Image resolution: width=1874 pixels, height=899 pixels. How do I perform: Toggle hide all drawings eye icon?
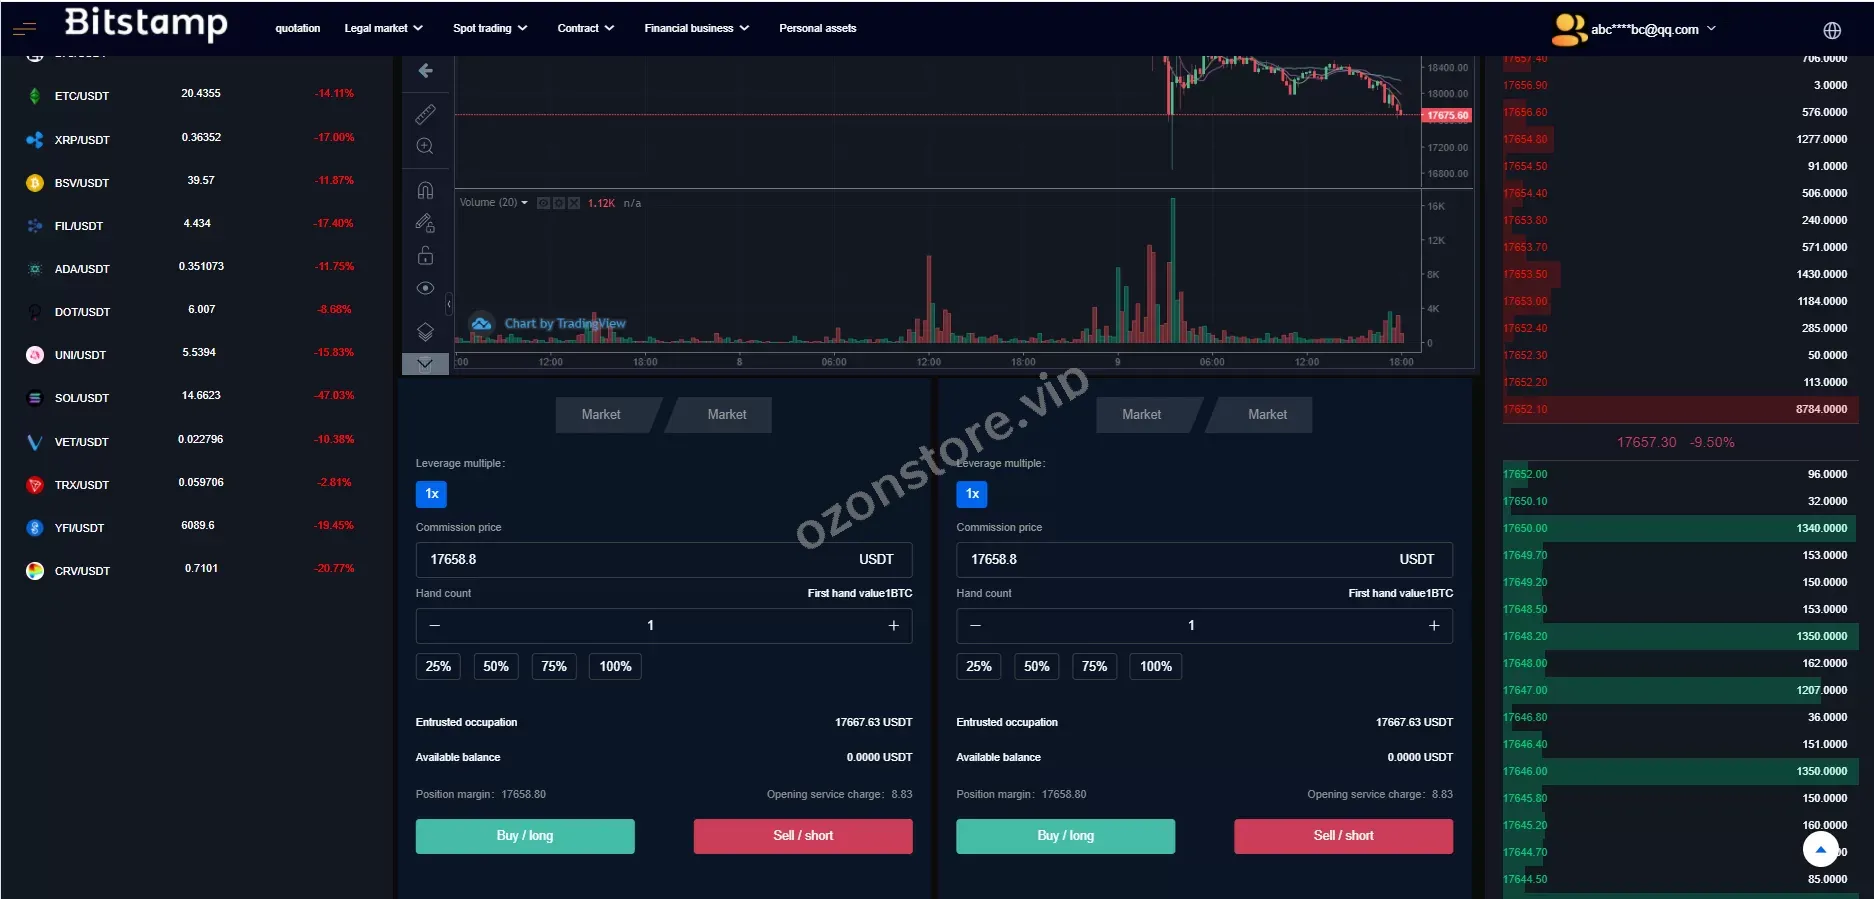425,289
